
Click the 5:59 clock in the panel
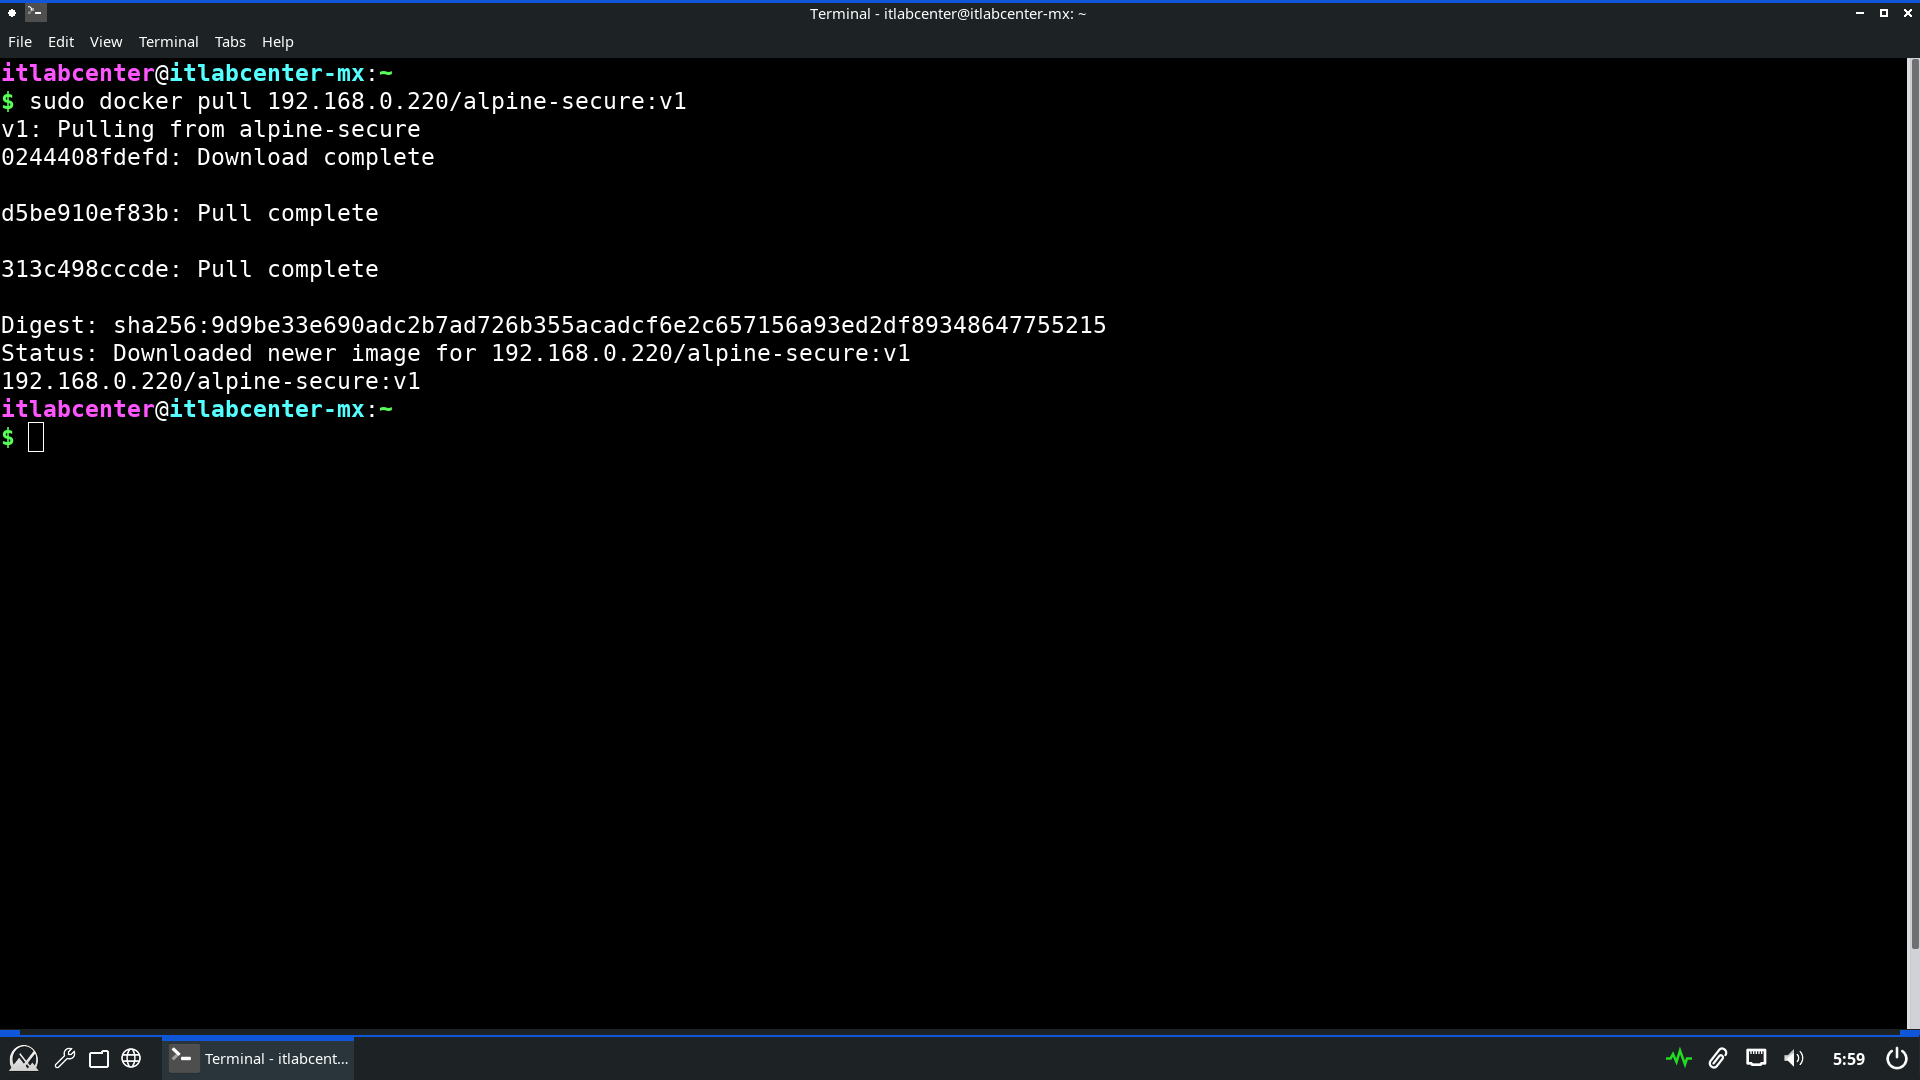click(1848, 1058)
